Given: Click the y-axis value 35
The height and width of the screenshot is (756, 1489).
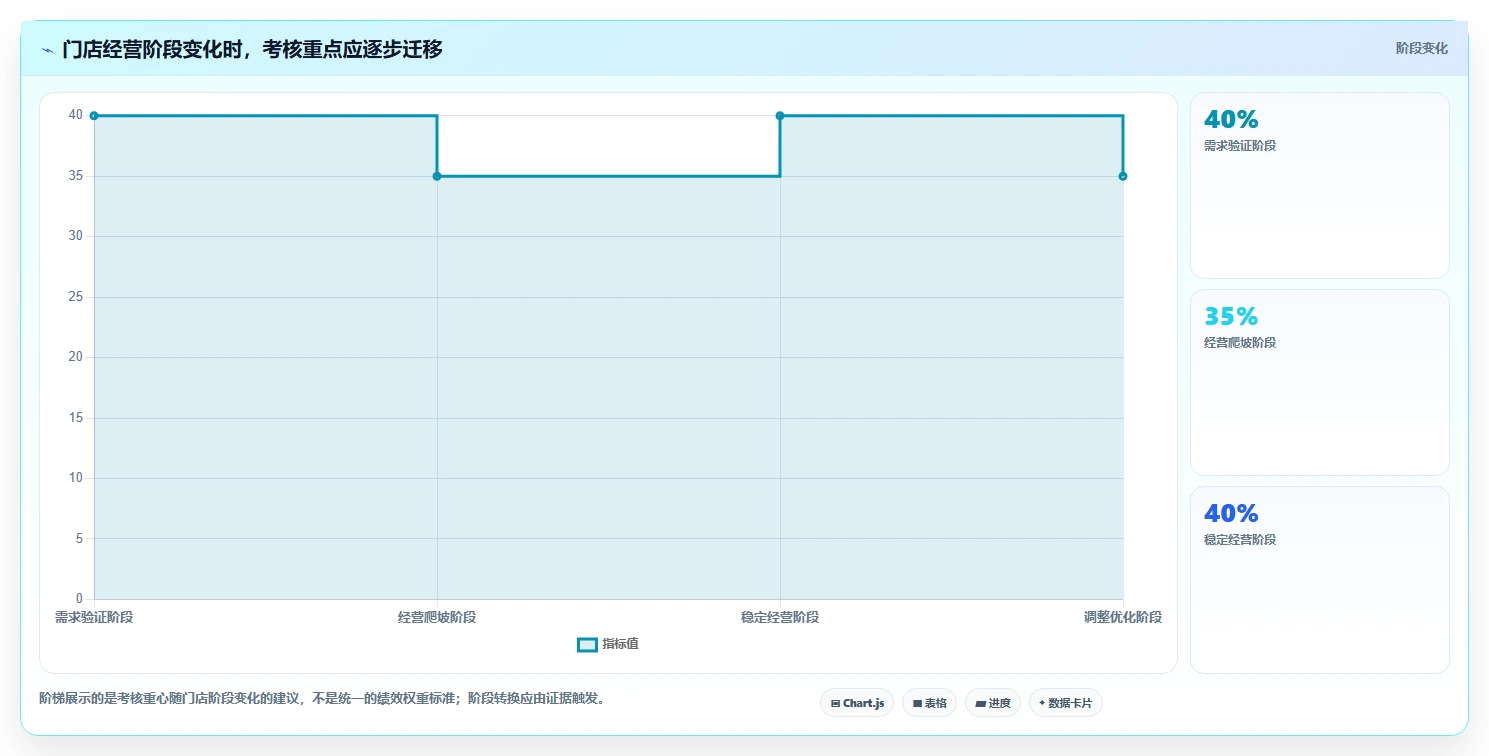Looking at the screenshot, I should pyautogui.click(x=76, y=176).
